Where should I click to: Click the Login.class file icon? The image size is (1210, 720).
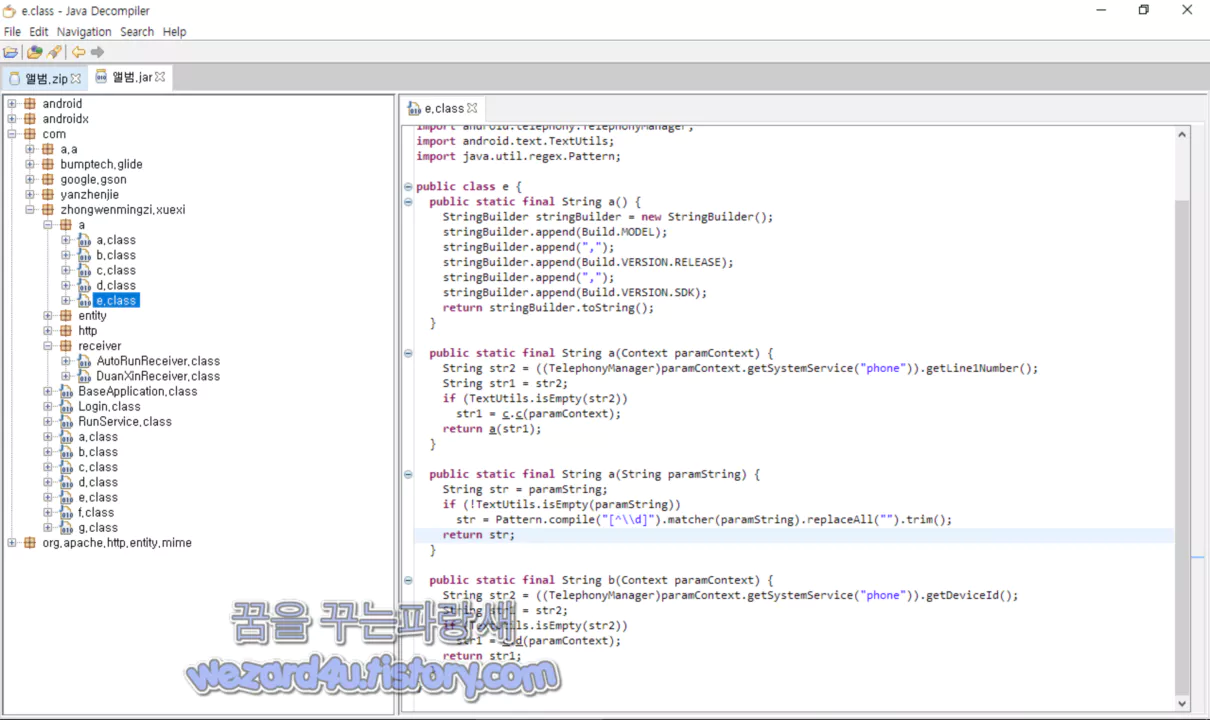coord(66,407)
